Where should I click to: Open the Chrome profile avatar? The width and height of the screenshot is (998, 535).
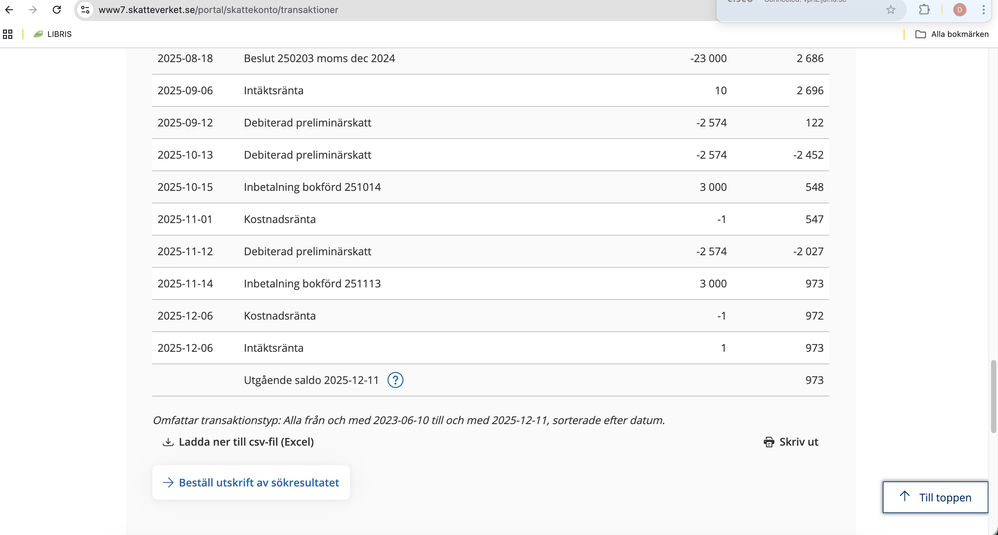[x=959, y=10]
